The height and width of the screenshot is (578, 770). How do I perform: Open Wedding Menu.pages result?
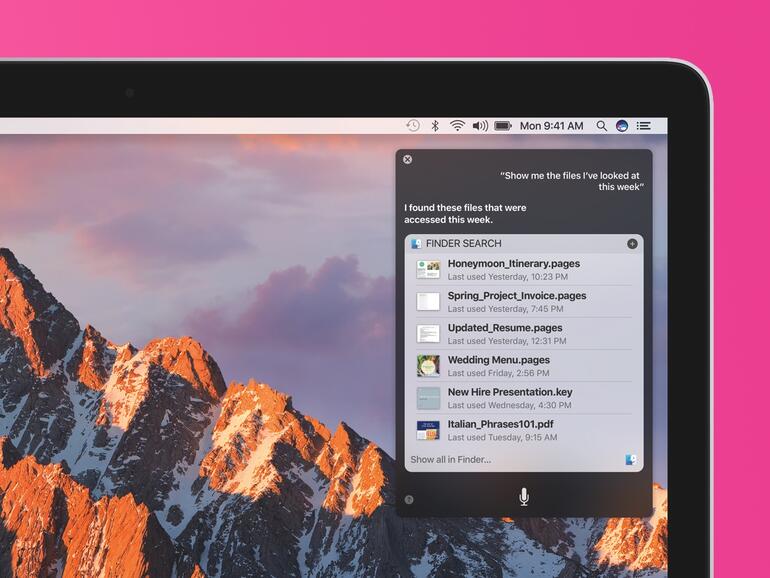coord(524,366)
